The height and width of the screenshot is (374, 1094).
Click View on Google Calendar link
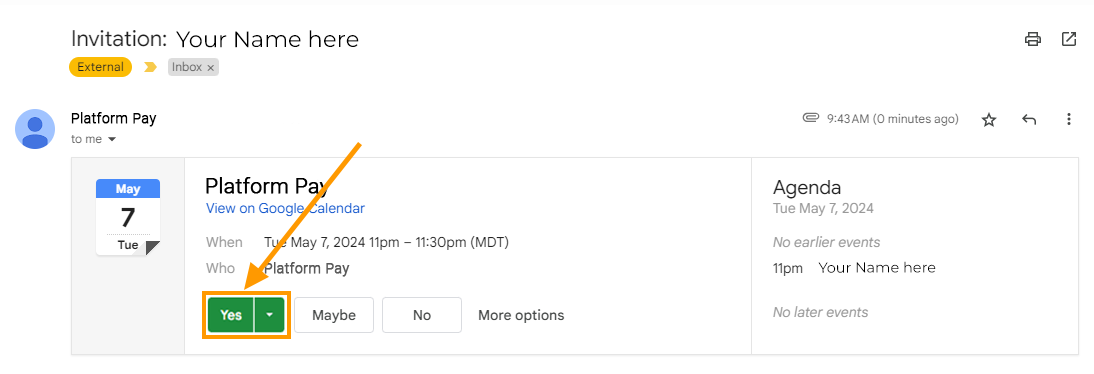285,208
